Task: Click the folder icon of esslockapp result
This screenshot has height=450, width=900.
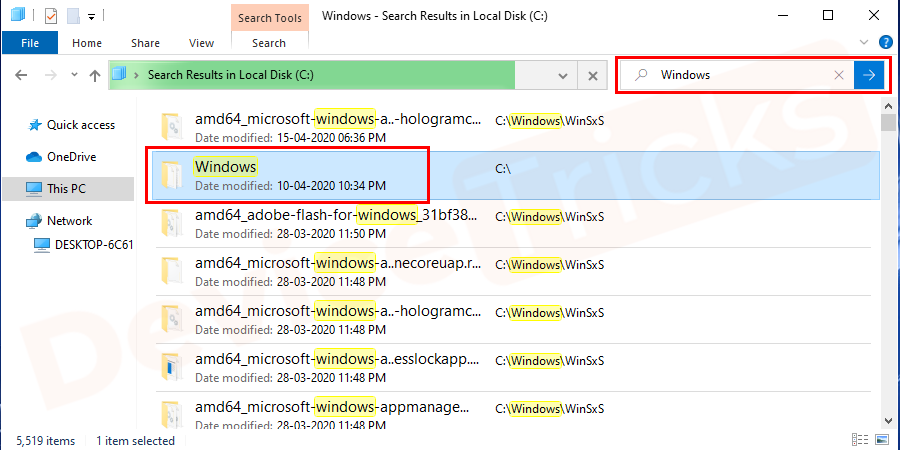Action: point(172,367)
